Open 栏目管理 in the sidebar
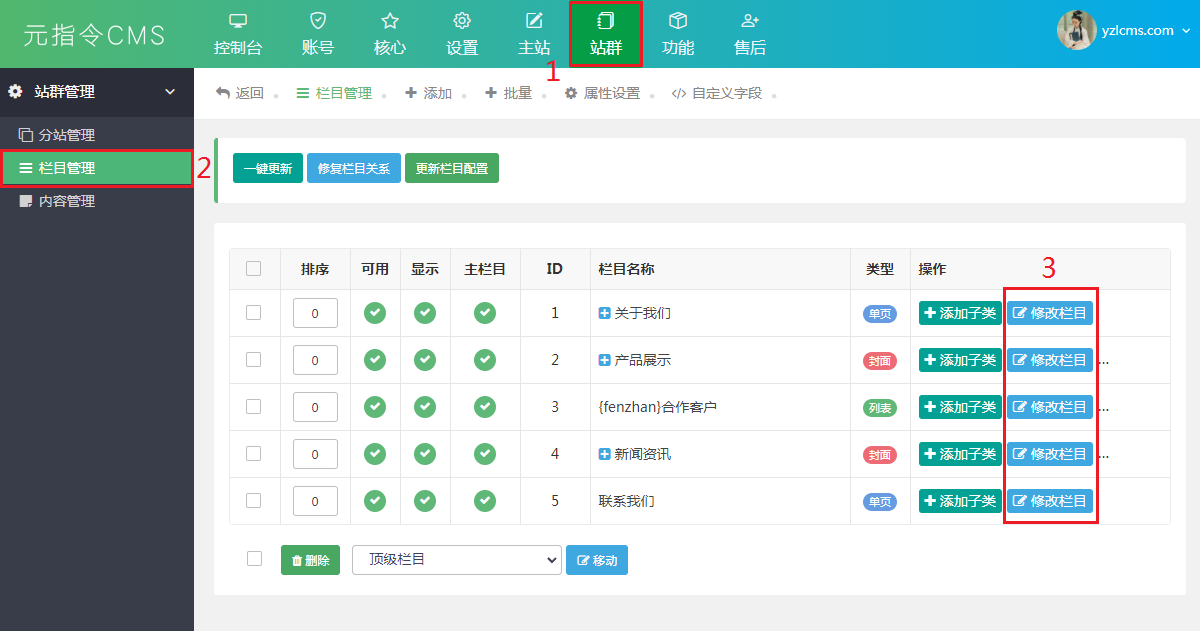This screenshot has width=1200, height=631. [97, 168]
